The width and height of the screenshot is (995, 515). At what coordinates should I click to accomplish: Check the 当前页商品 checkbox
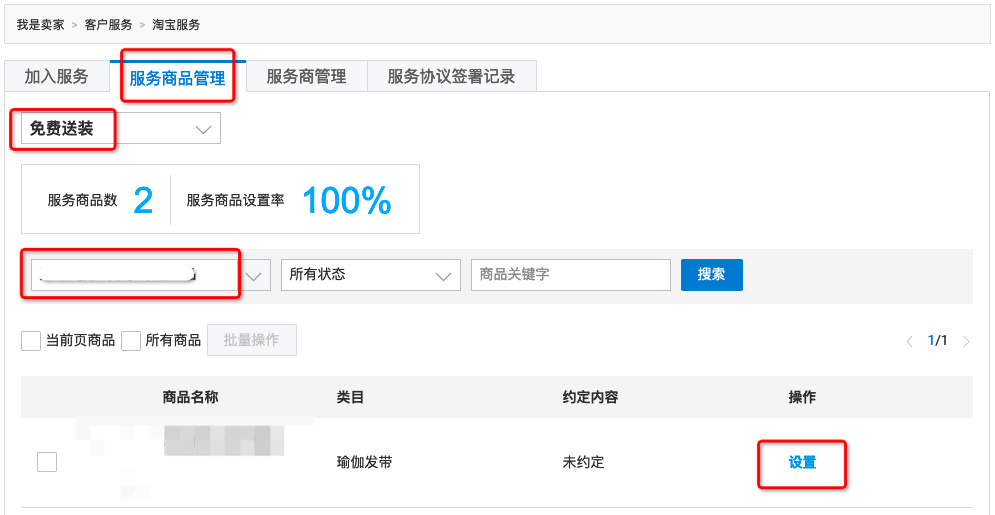(x=31, y=341)
